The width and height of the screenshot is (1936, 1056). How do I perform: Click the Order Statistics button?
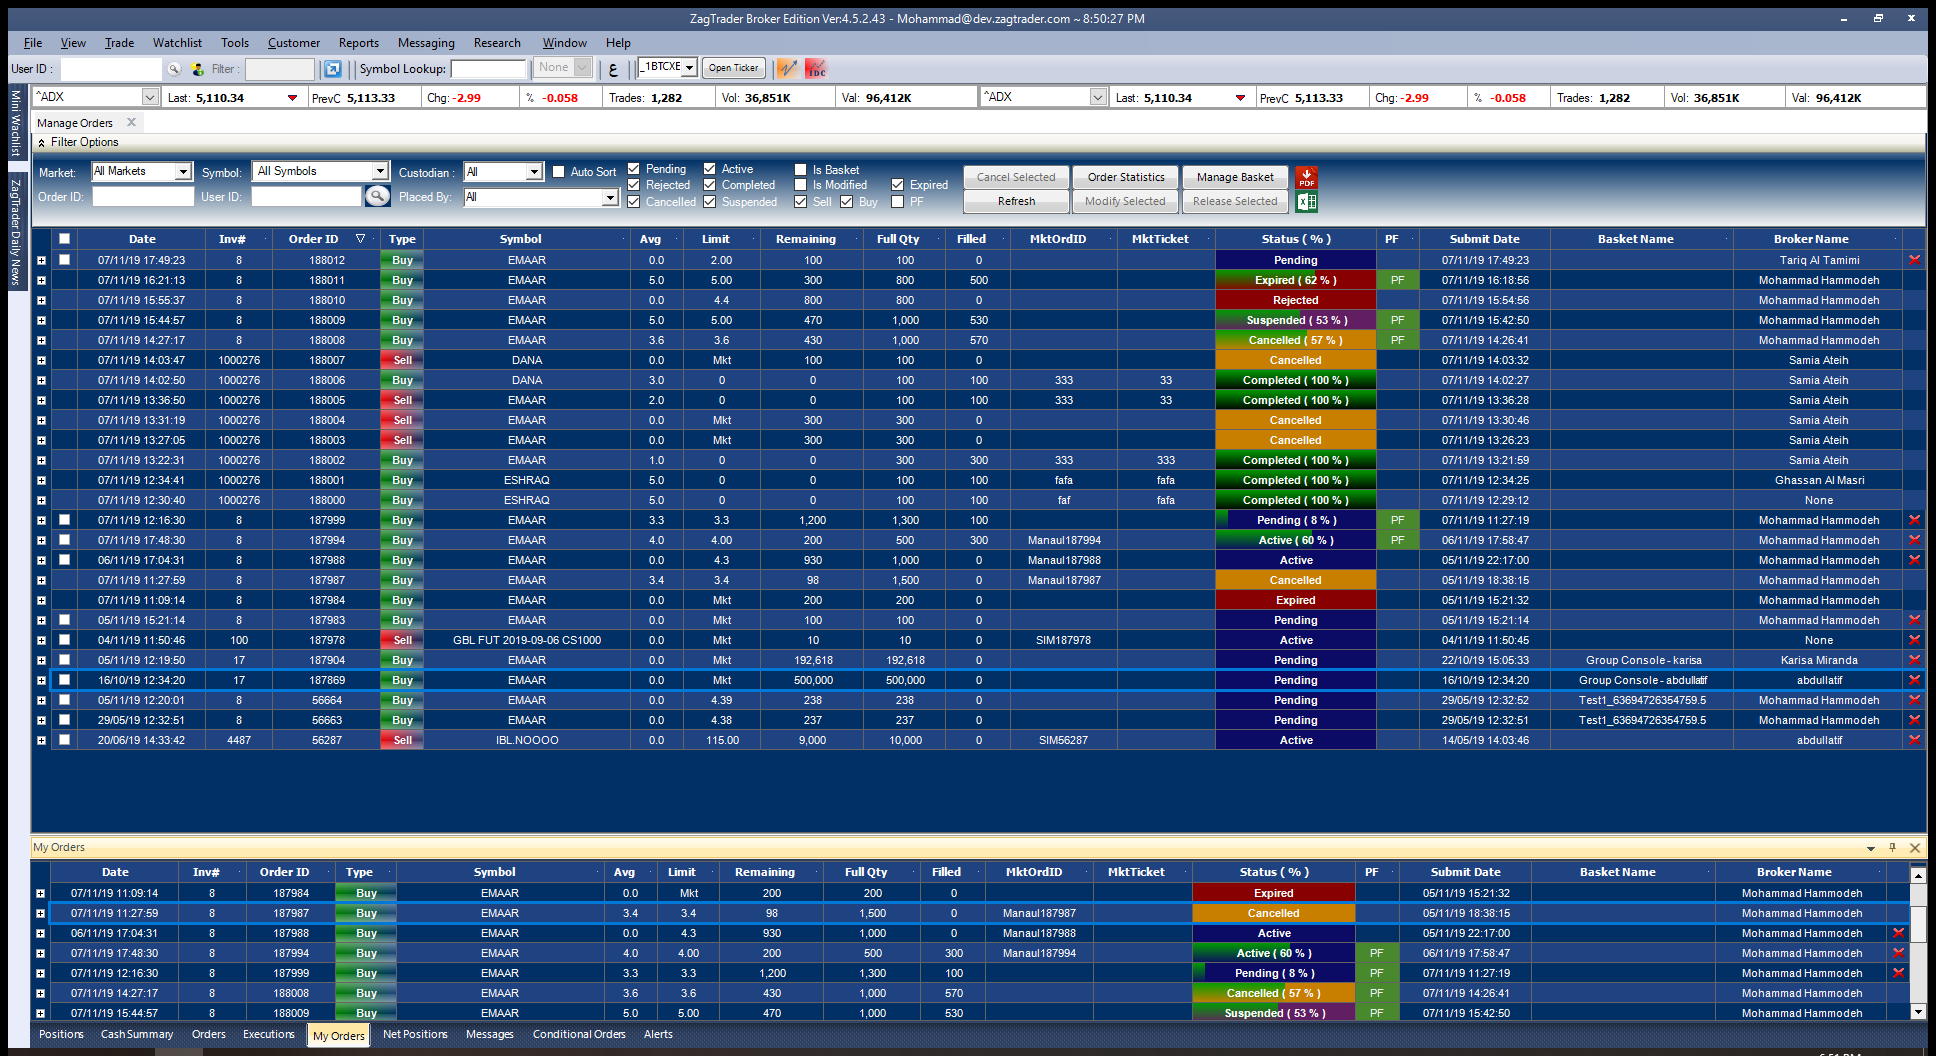1125,177
